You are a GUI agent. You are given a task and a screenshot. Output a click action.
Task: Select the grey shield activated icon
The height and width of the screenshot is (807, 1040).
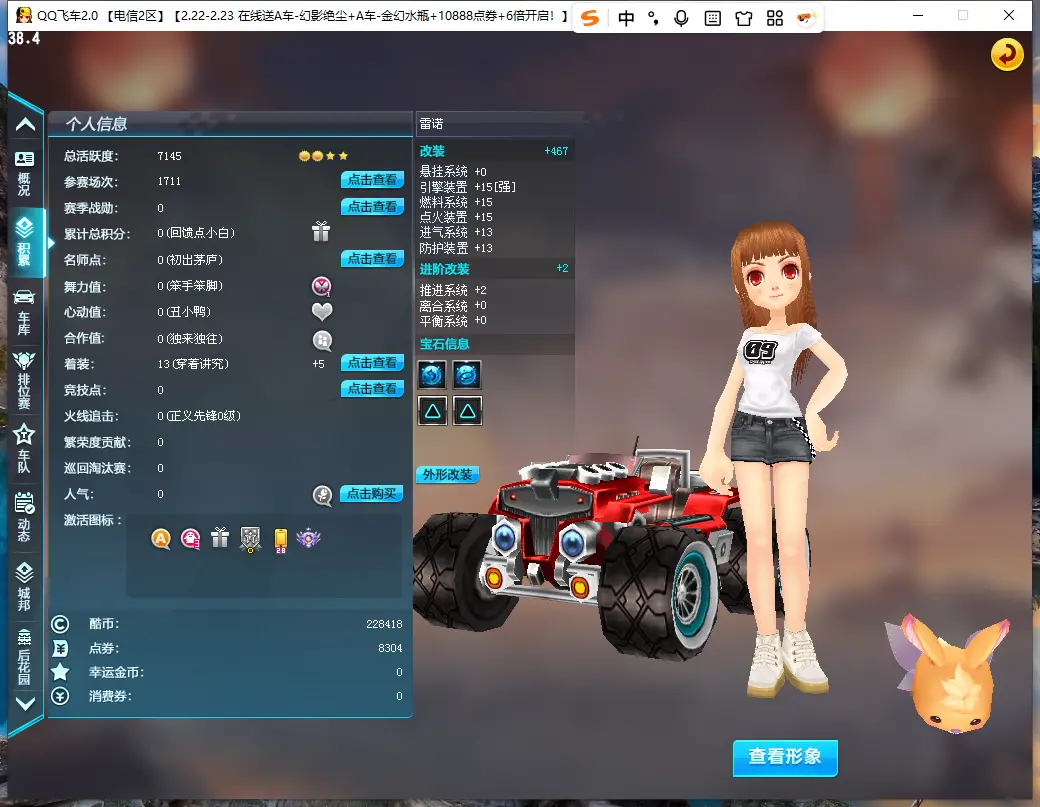[x=250, y=539]
